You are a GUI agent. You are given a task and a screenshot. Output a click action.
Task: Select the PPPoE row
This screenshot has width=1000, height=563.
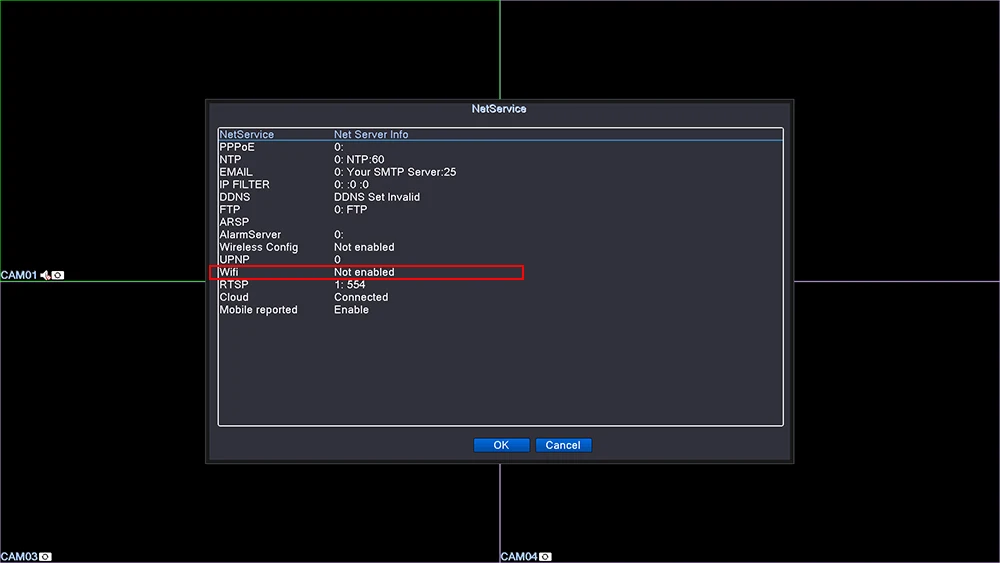pyautogui.click(x=501, y=147)
